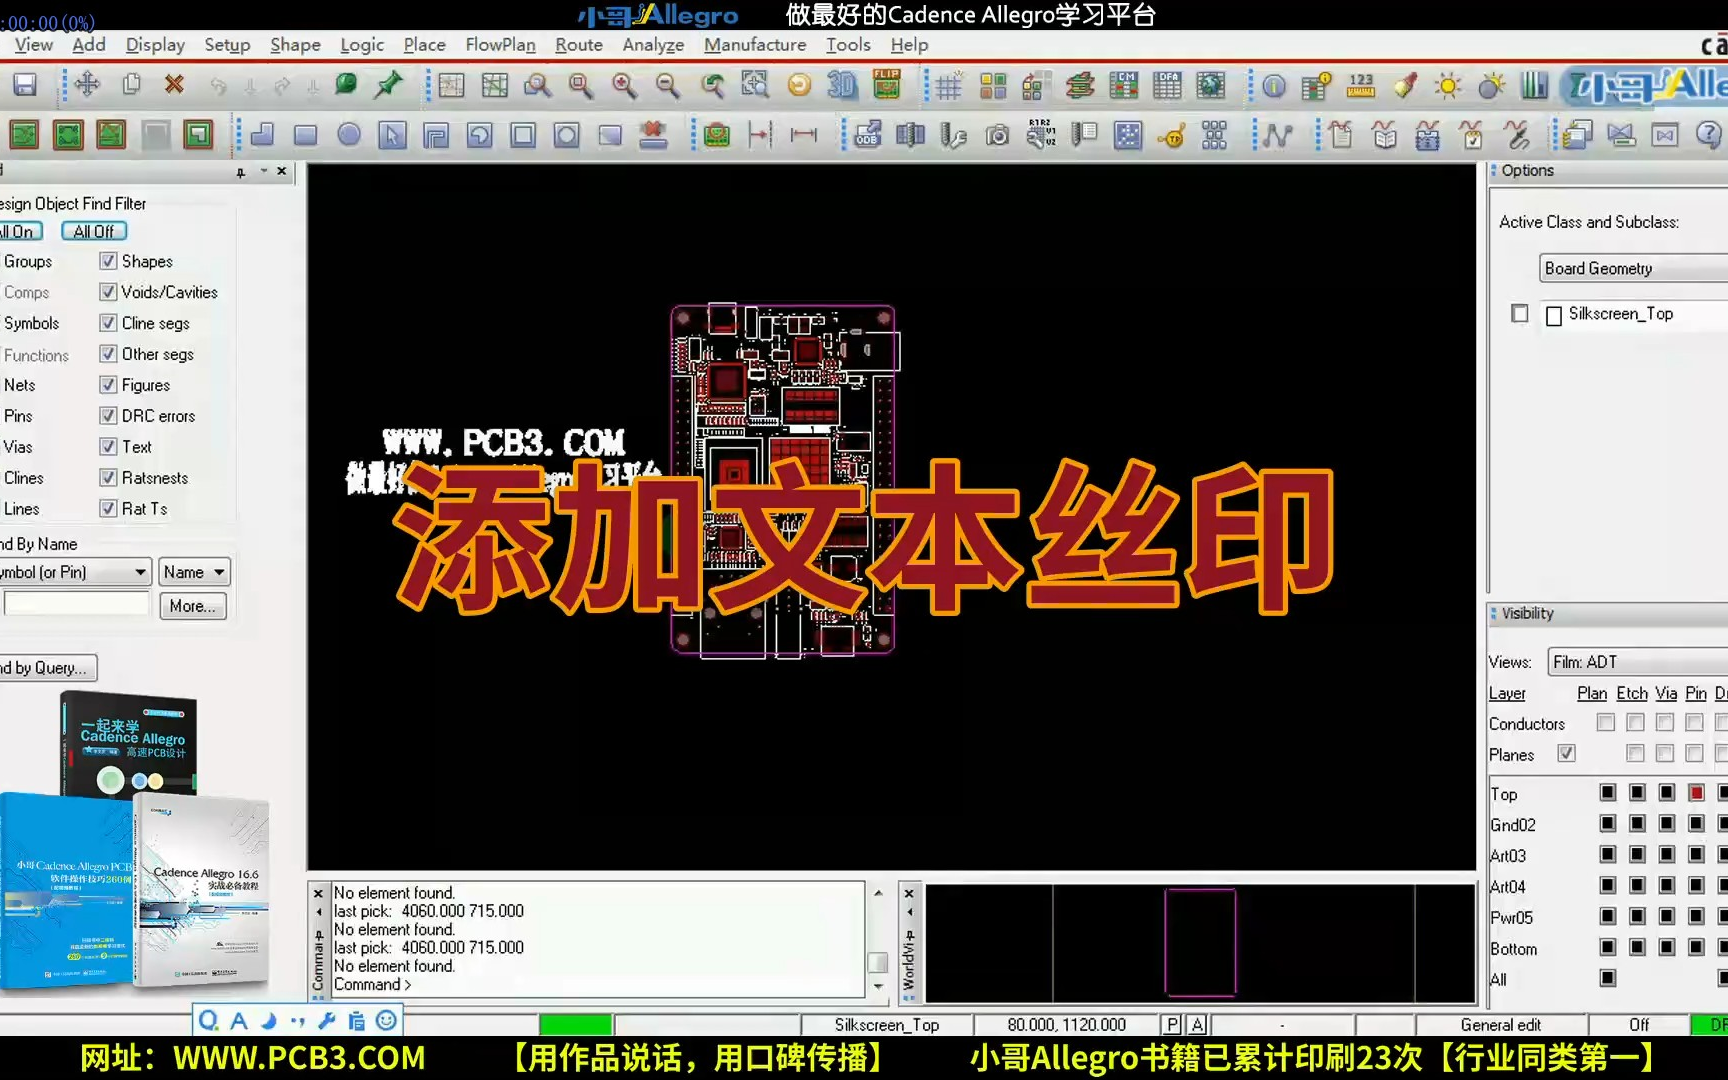
Task: Click the Find by Query... button
Action: pyautogui.click(x=47, y=668)
